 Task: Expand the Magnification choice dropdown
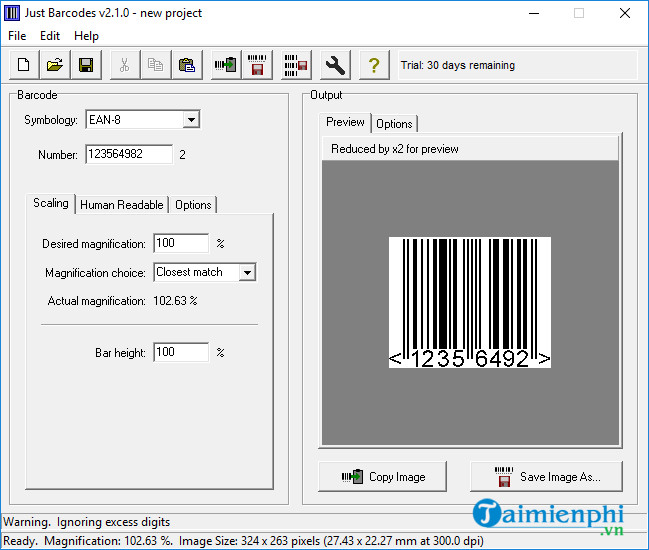248,273
